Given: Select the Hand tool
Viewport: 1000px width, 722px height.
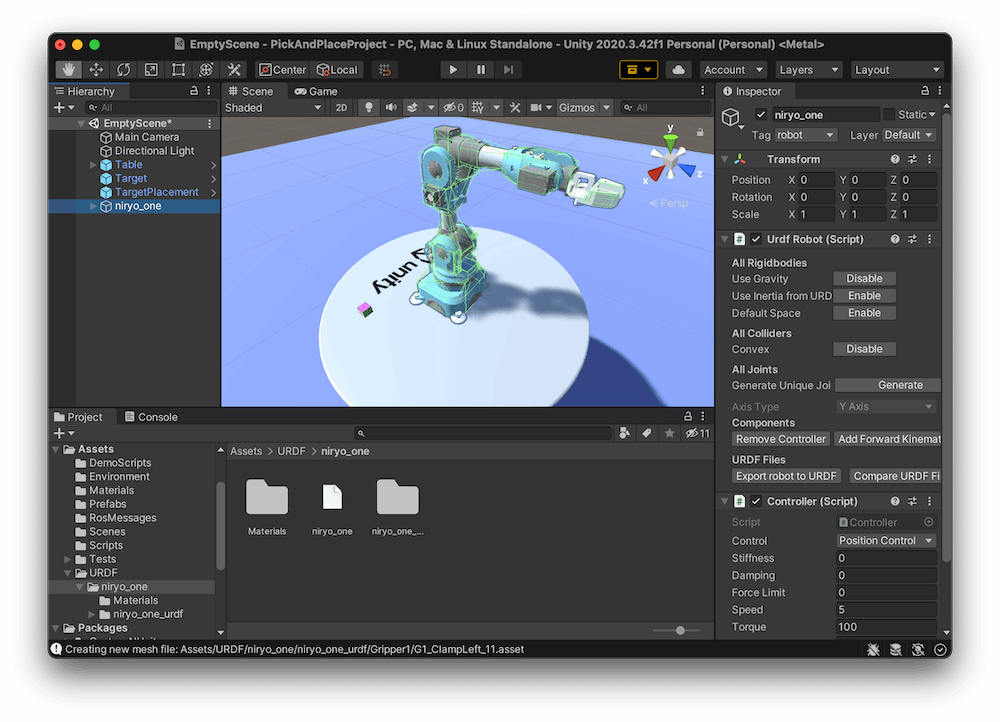Looking at the screenshot, I should click(68, 70).
